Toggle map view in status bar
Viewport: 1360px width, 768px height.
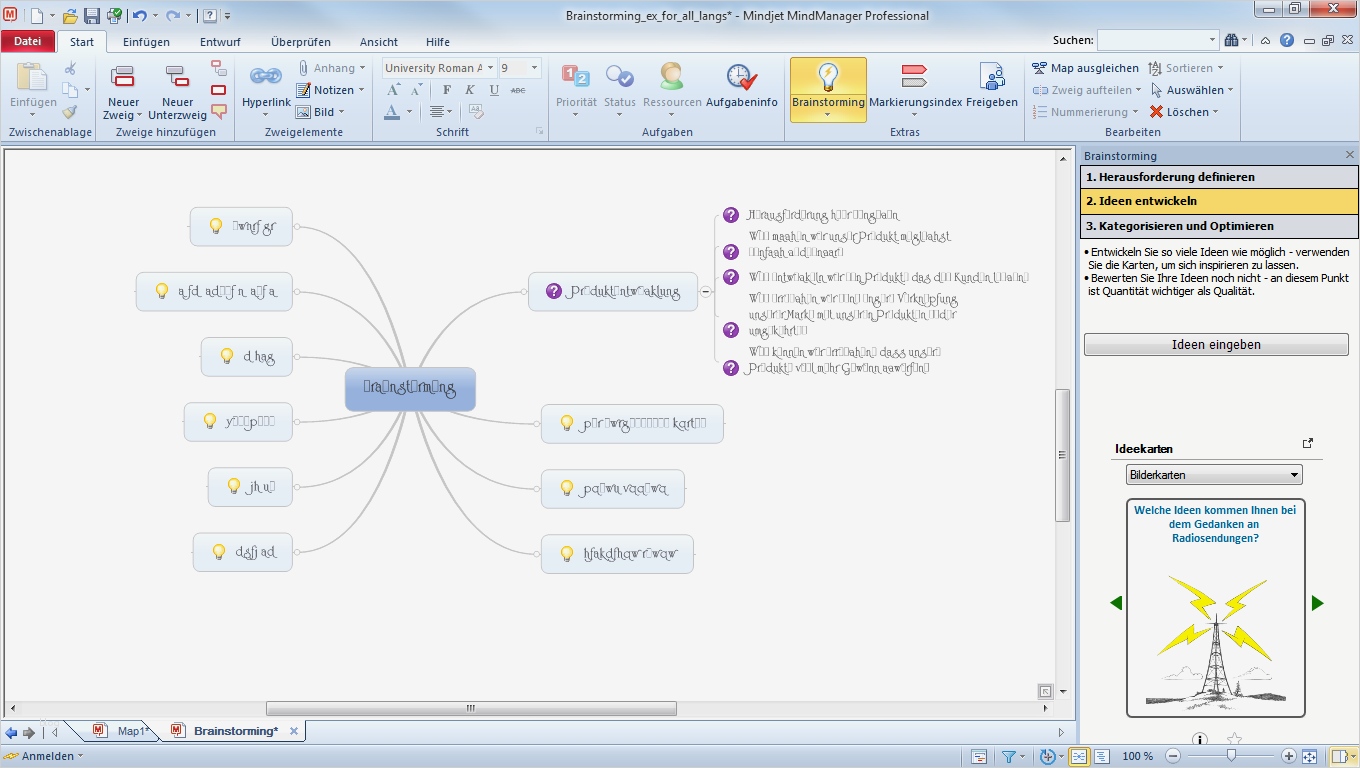click(1079, 757)
